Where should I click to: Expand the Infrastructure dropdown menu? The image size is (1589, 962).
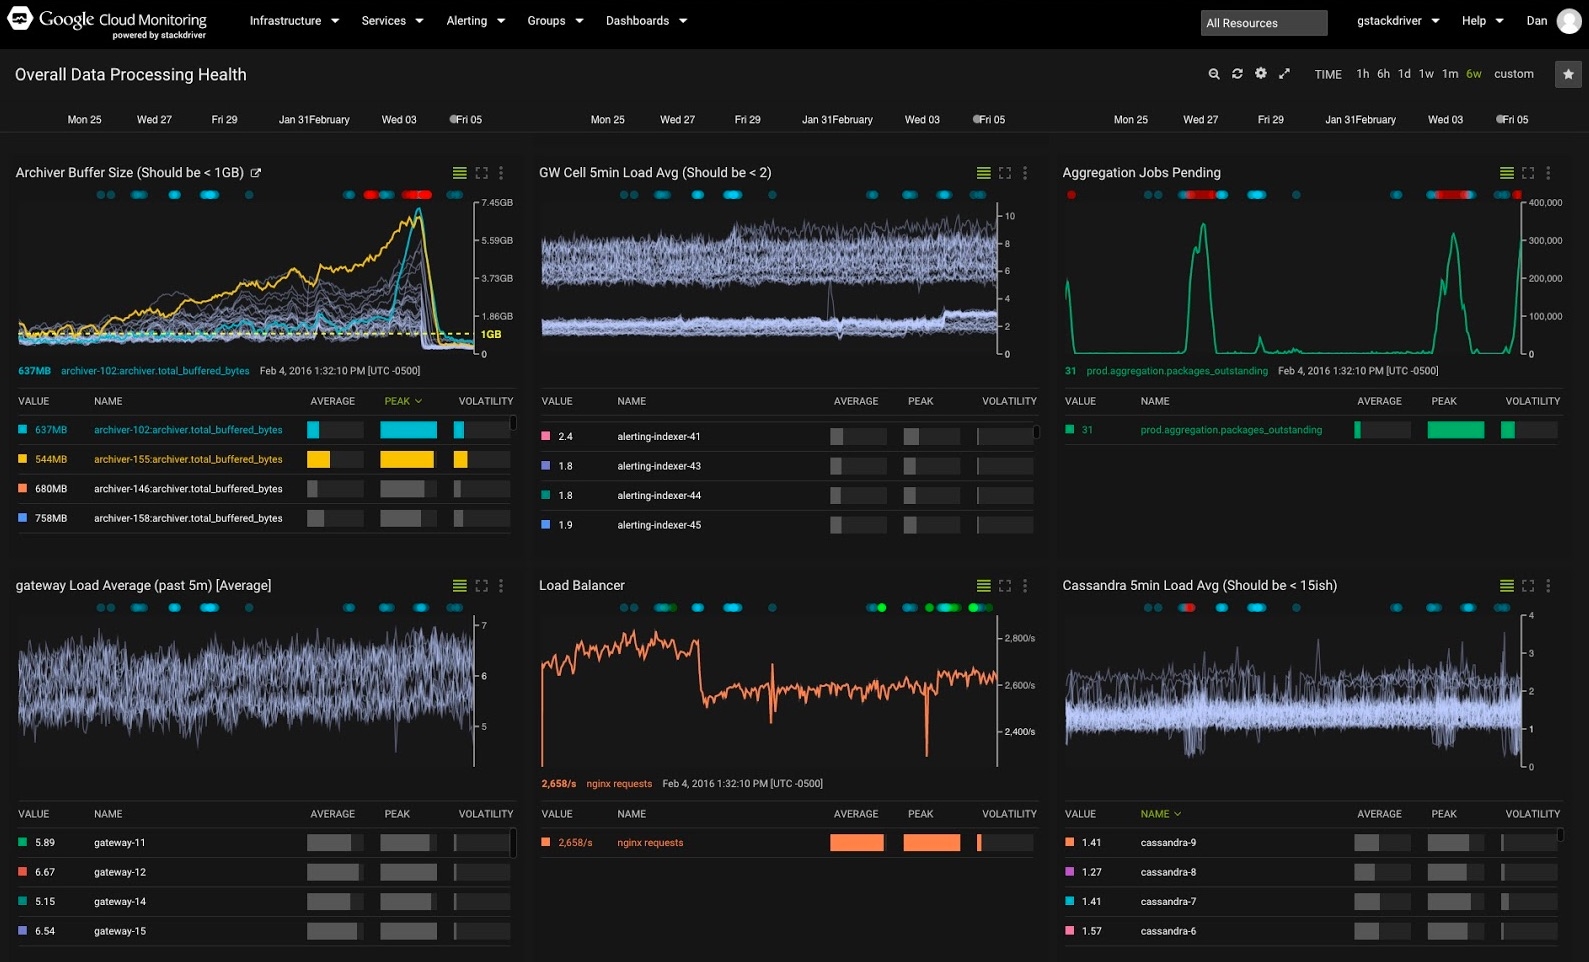coord(294,21)
